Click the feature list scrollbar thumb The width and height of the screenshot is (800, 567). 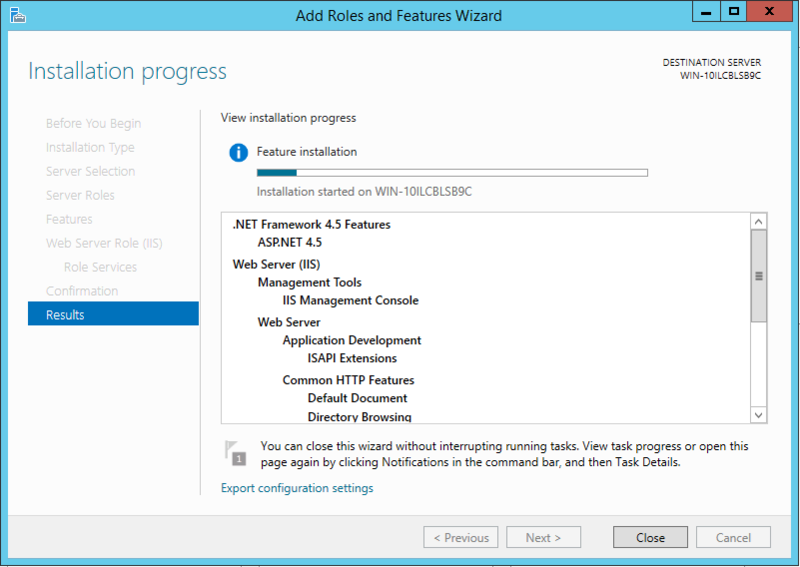tap(758, 276)
